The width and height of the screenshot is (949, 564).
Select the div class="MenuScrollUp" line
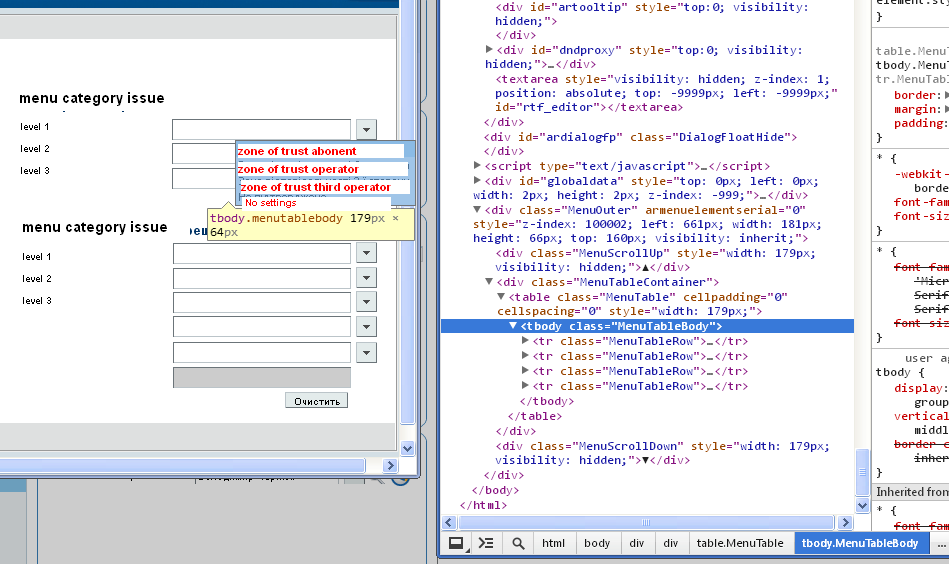(655, 260)
